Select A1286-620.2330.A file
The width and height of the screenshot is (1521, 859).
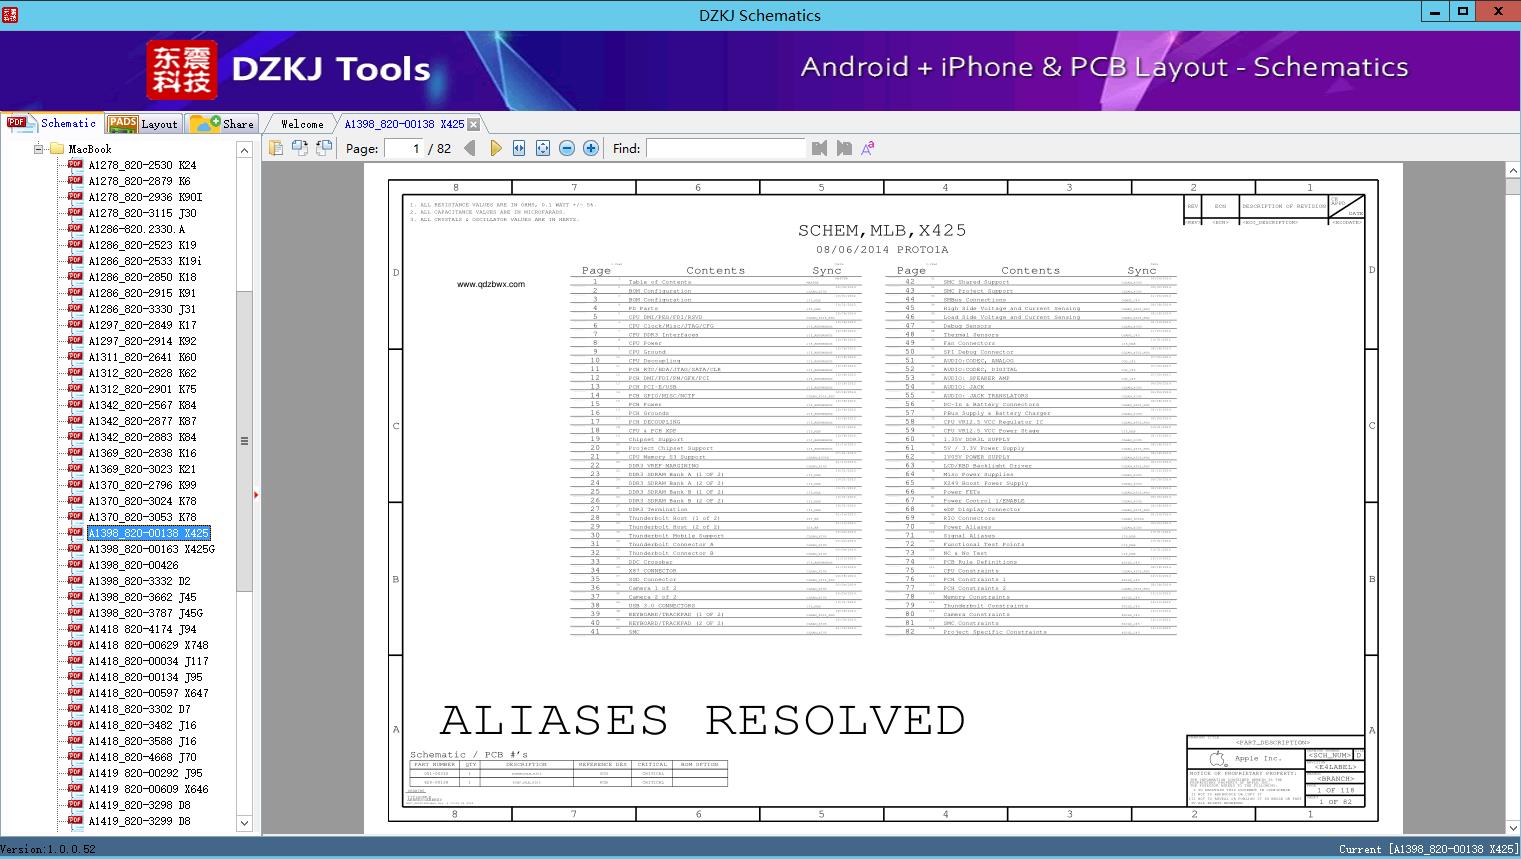click(x=136, y=229)
